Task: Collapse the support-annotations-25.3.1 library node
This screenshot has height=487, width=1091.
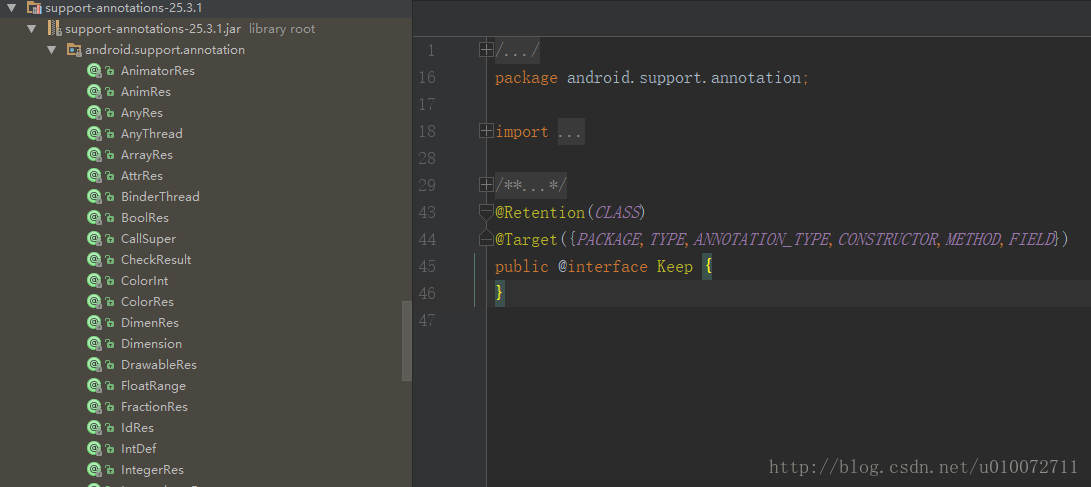Action: point(11,8)
